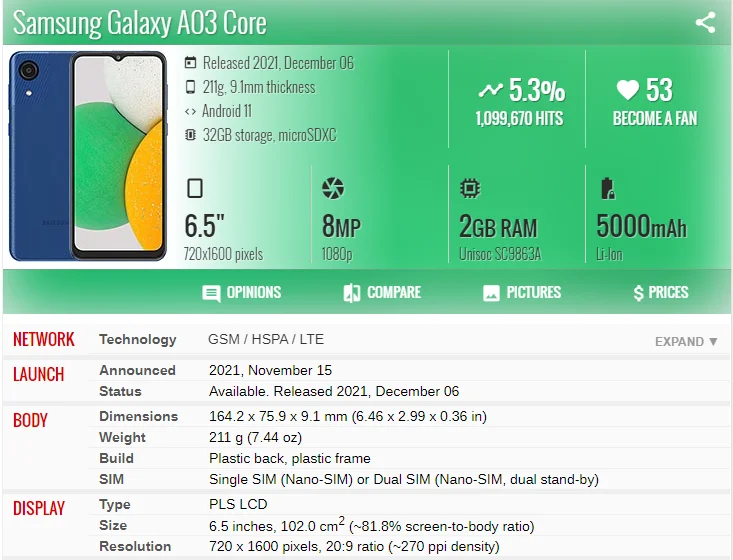Click the 2GB RAM text
The width and height of the screenshot is (733, 560).
pyautogui.click(x=498, y=227)
